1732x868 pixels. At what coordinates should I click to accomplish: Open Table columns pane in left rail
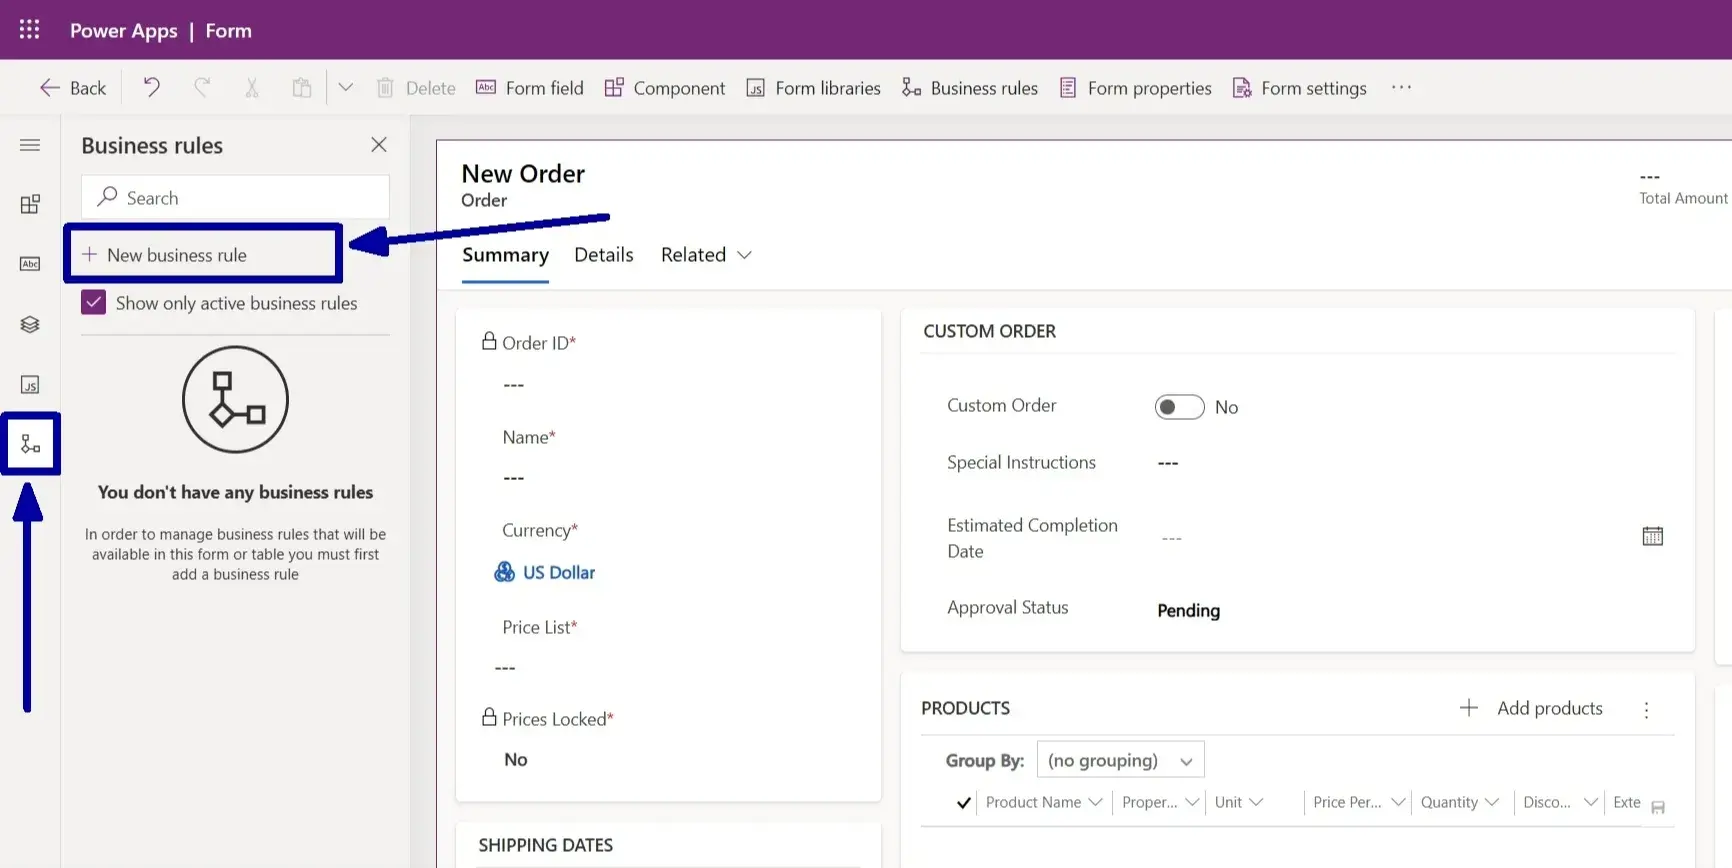(x=30, y=264)
